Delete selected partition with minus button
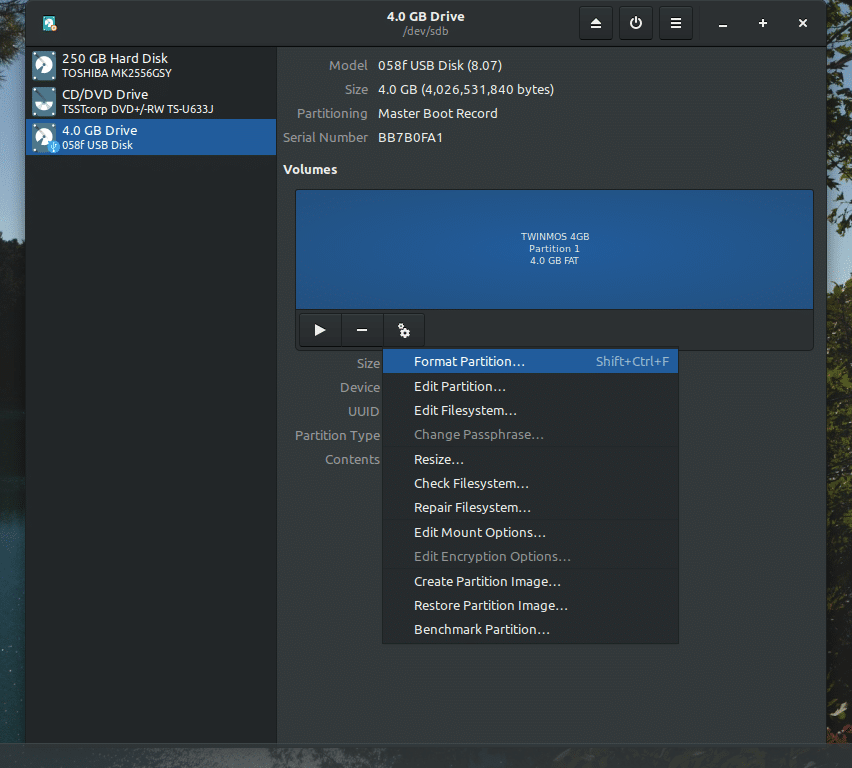 [362, 330]
